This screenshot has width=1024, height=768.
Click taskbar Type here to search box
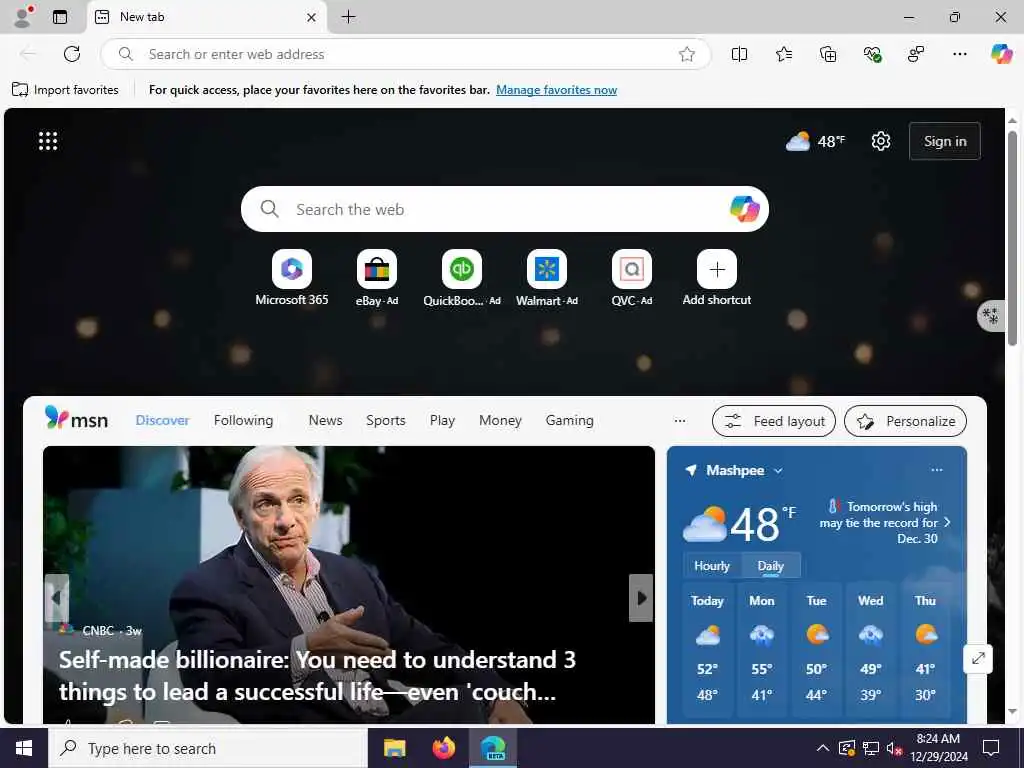(x=208, y=748)
